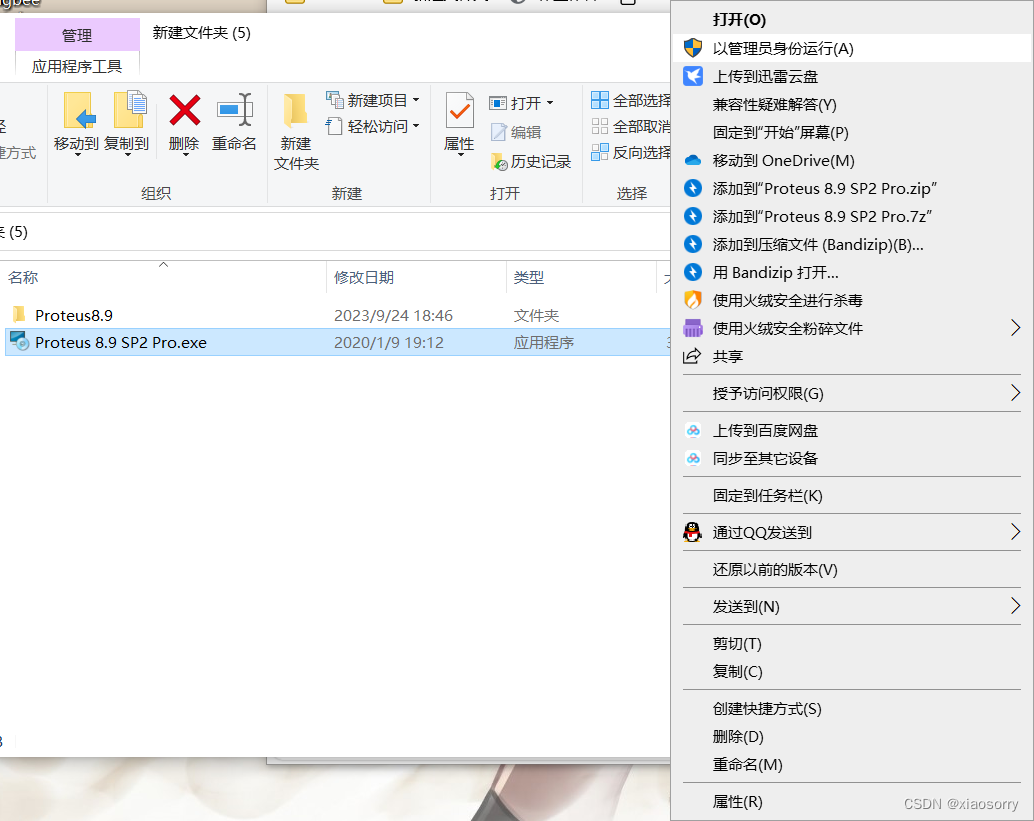Open the Application Tools tab
1034x821 pixels.
click(77, 67)
